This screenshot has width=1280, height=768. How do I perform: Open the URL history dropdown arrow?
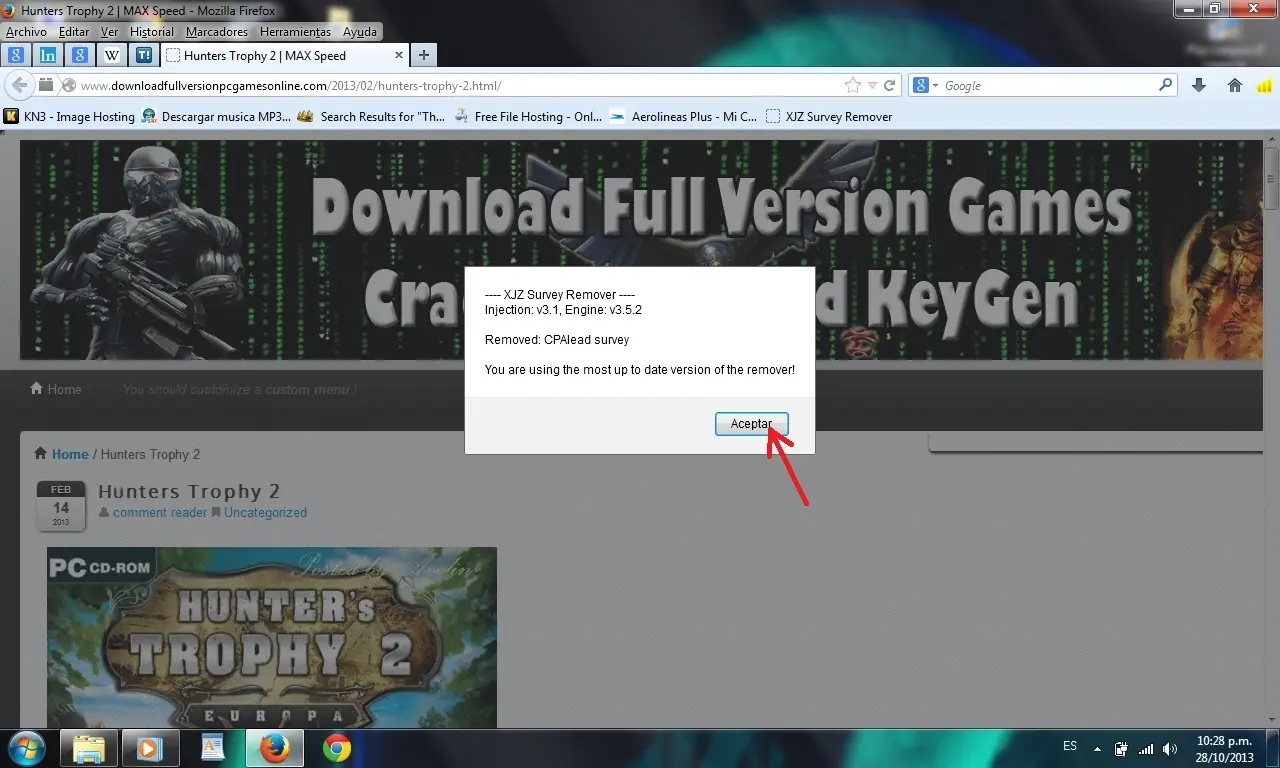point(872,86)
